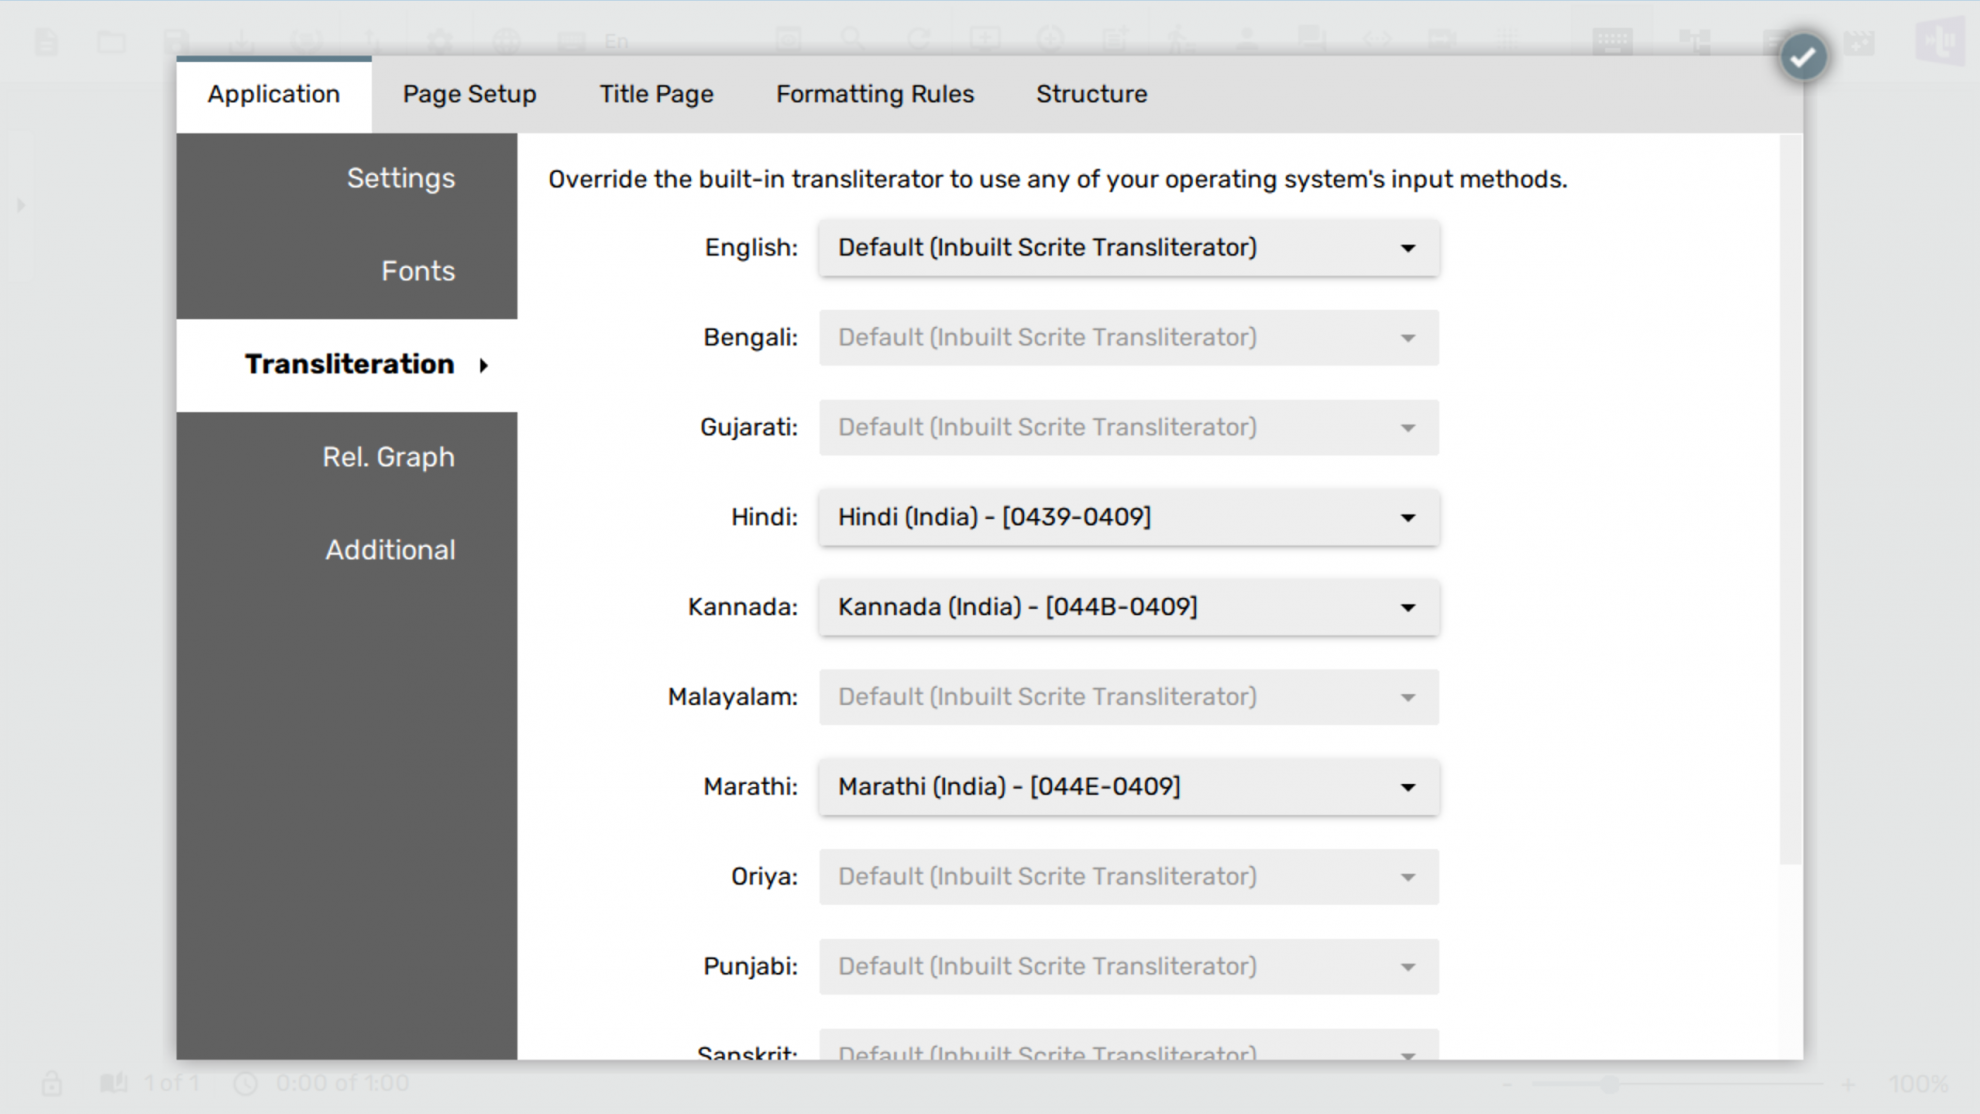
Task: Click the confirm checkmark to apply settings
Action: point(1803,55)
